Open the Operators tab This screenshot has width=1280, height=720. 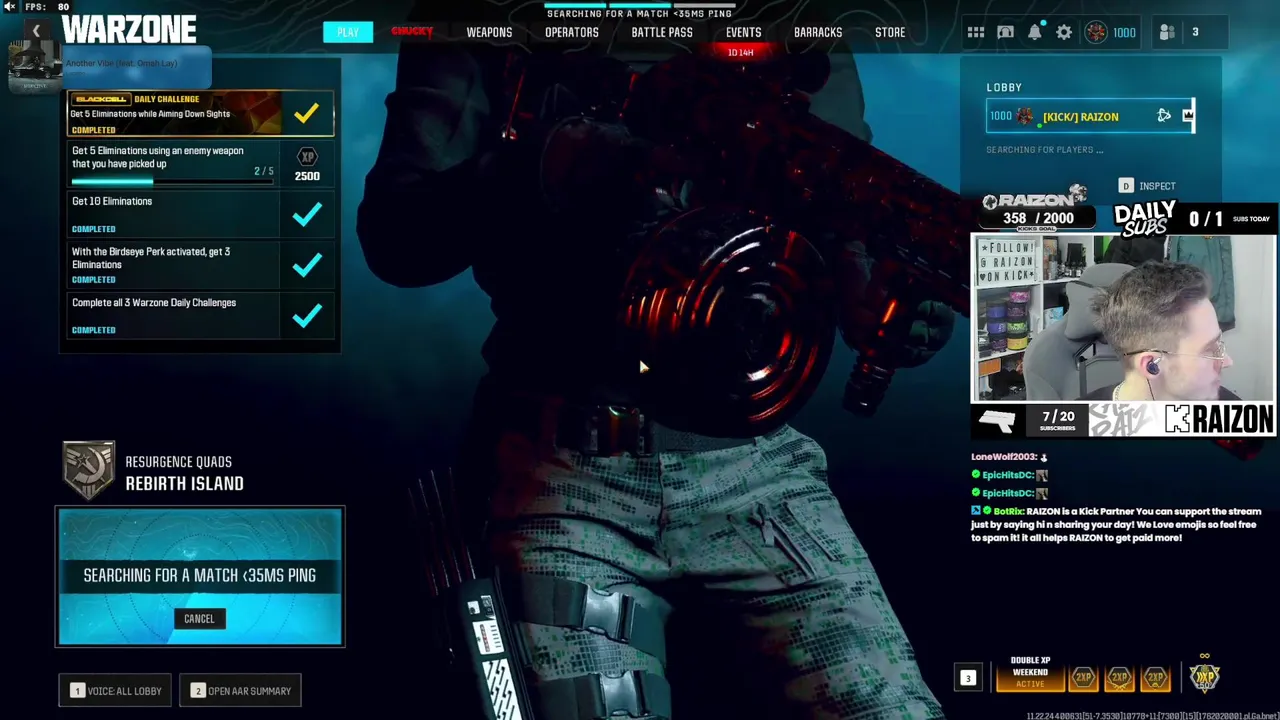point(572,32)
